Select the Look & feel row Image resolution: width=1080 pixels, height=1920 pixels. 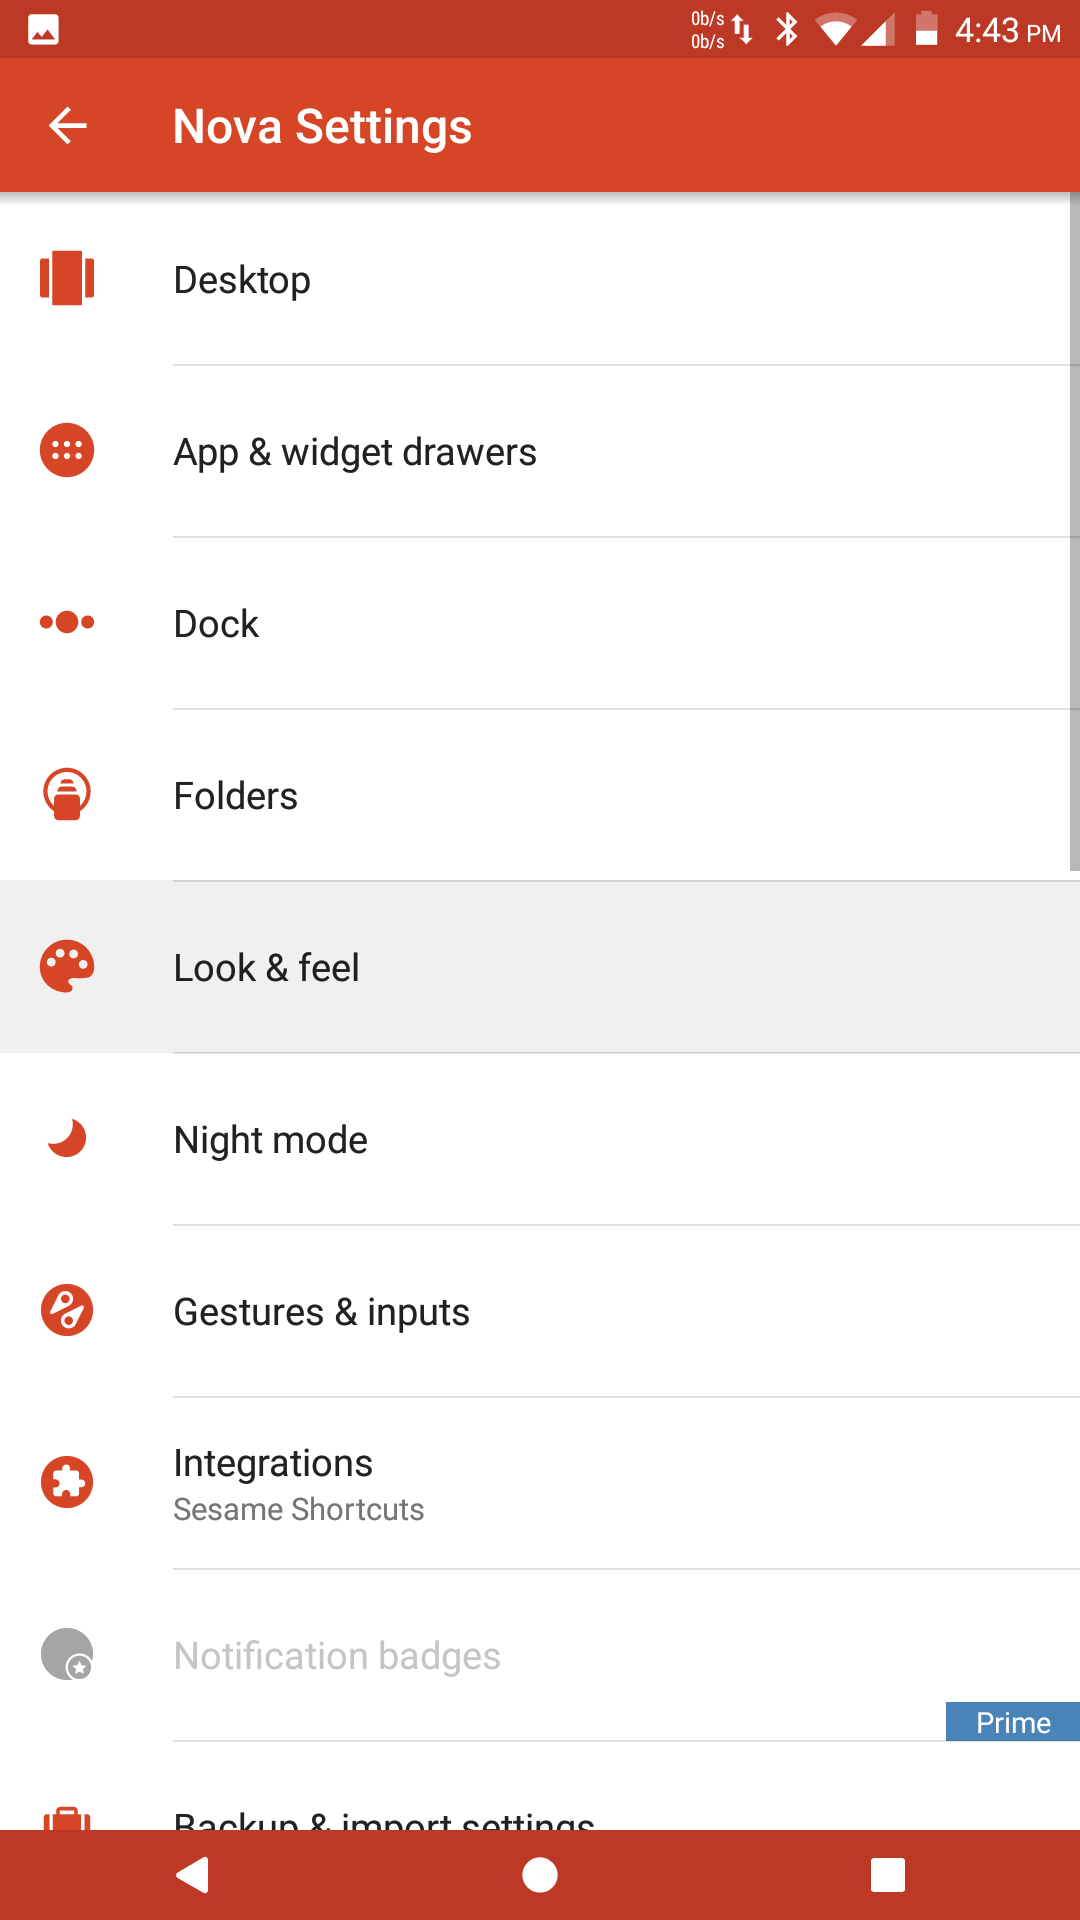(x=540, y=967)
